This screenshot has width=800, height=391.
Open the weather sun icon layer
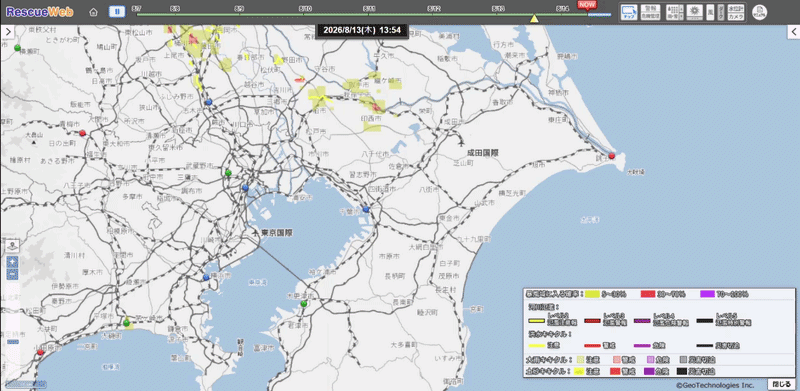click(695, 12)
